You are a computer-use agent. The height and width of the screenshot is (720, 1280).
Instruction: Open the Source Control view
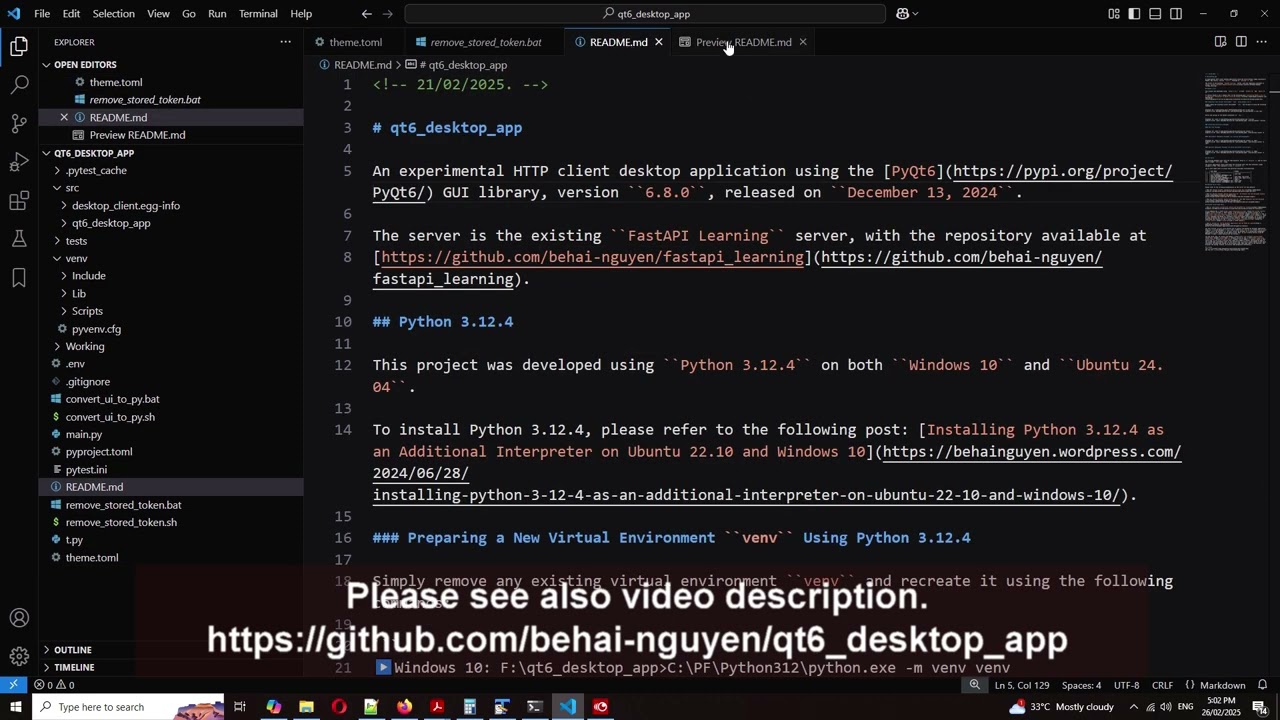[x=19, y=124]
